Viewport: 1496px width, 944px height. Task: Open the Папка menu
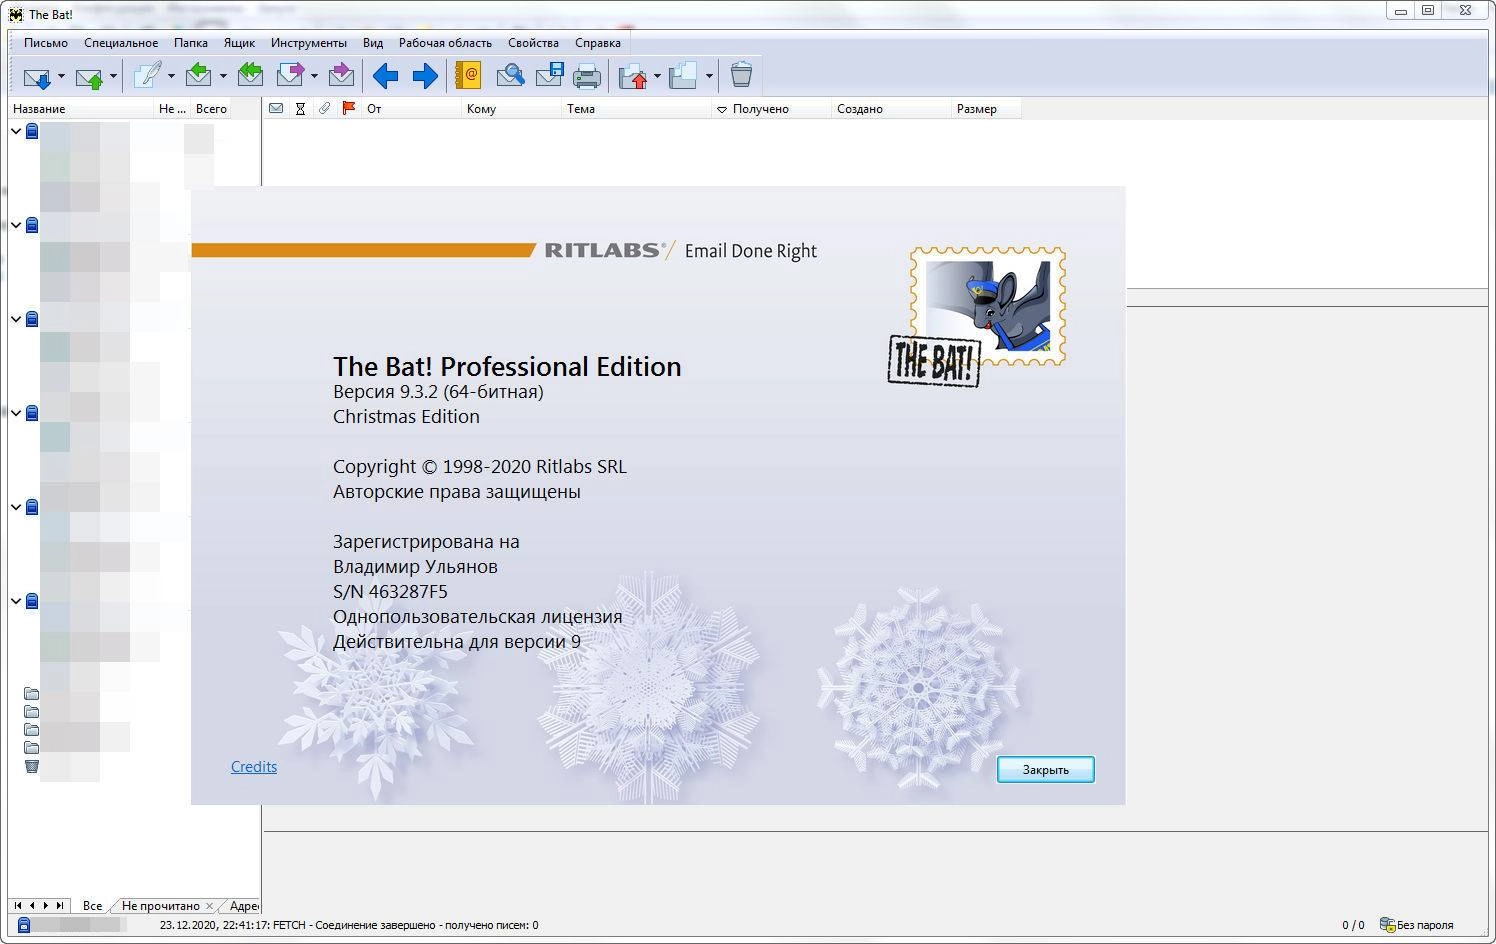point(191,43)
